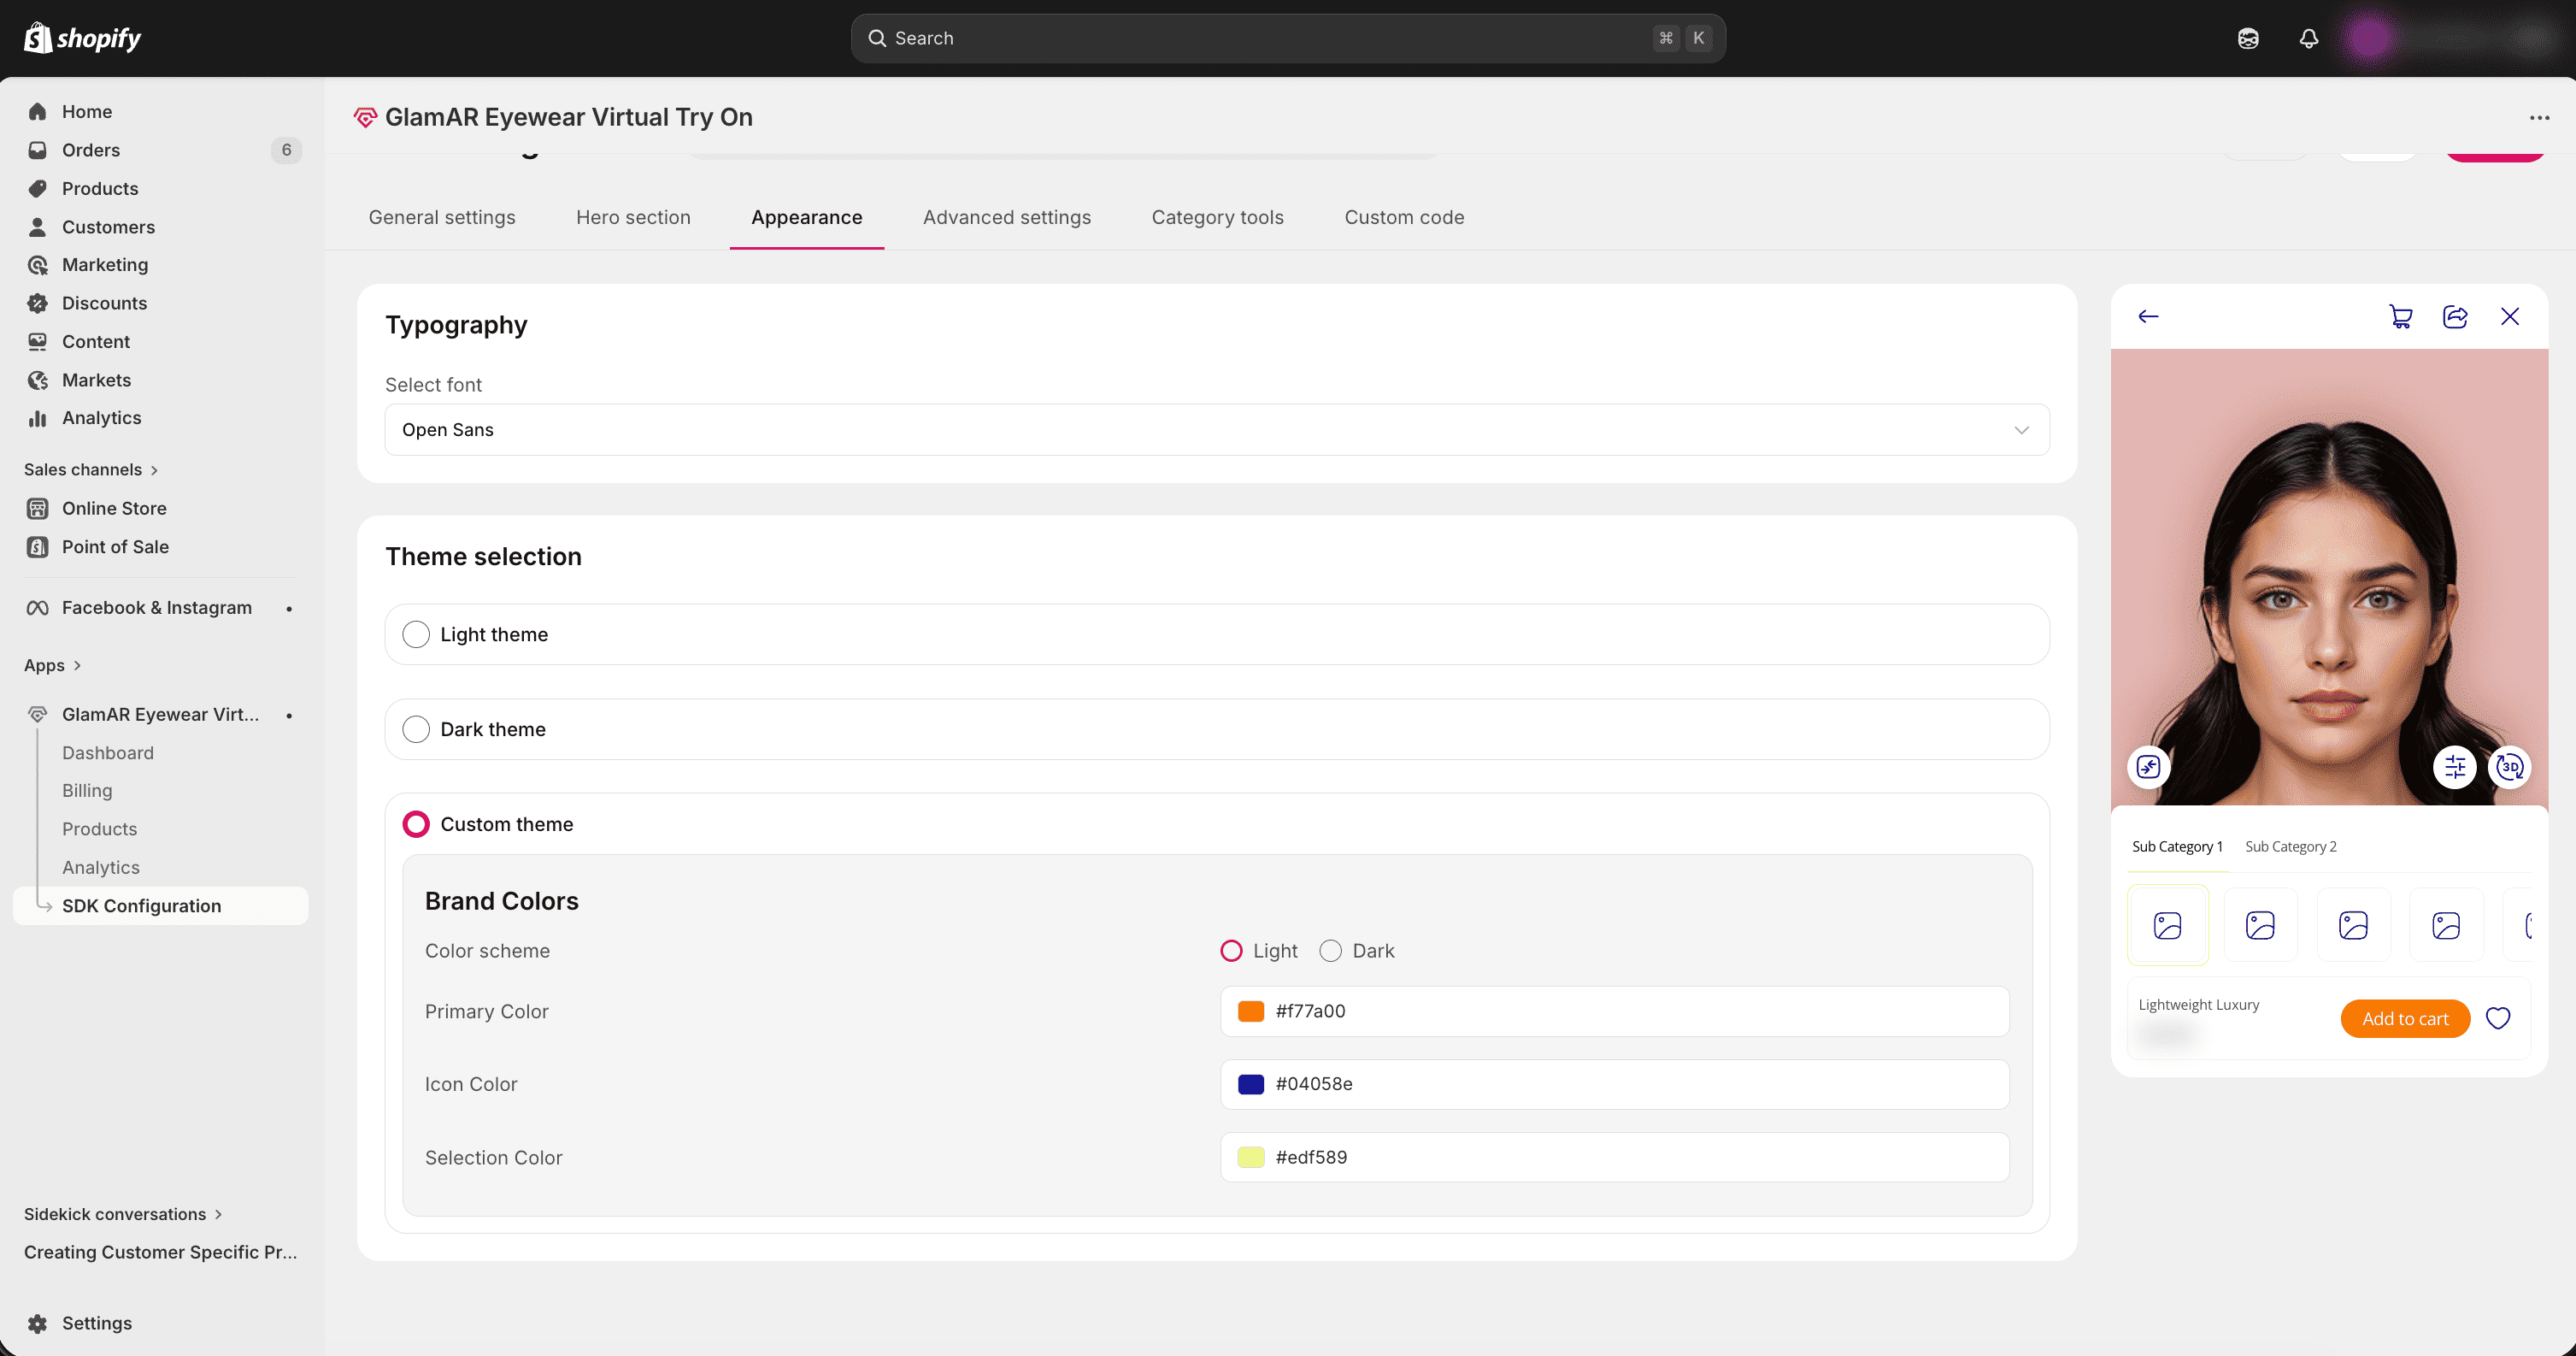This screenshot has width=2576, height=1356.
Task: Click the Primary Color orange swatch
Action: 1250,1011
